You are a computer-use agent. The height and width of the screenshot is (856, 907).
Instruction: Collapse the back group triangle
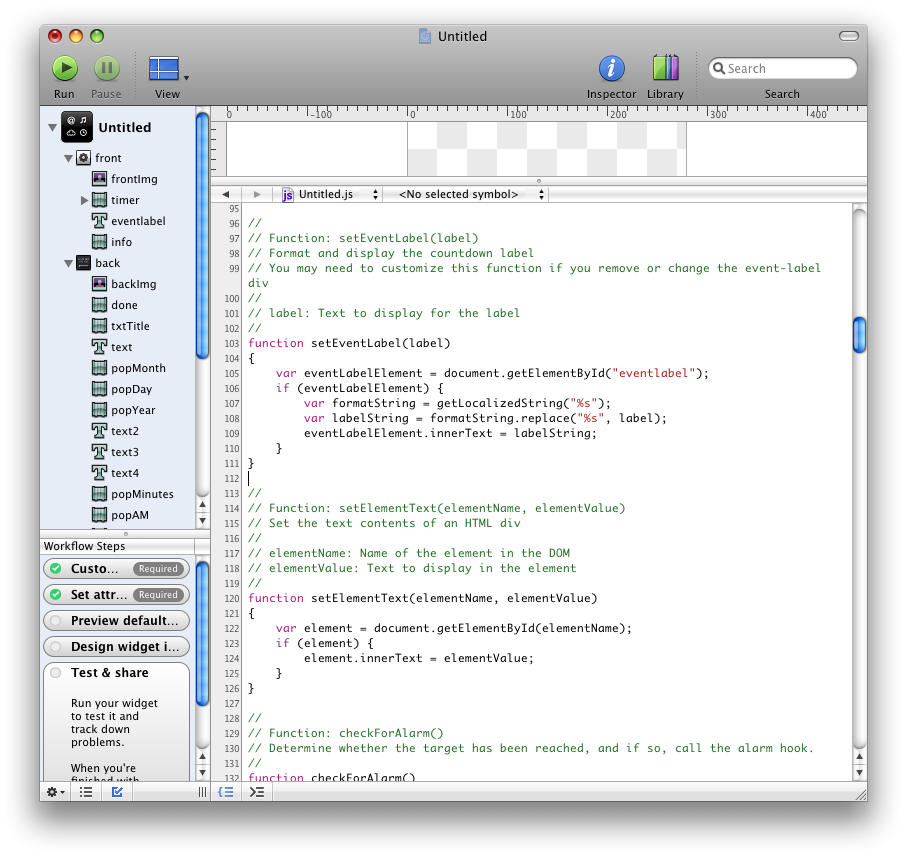[68, 263]
